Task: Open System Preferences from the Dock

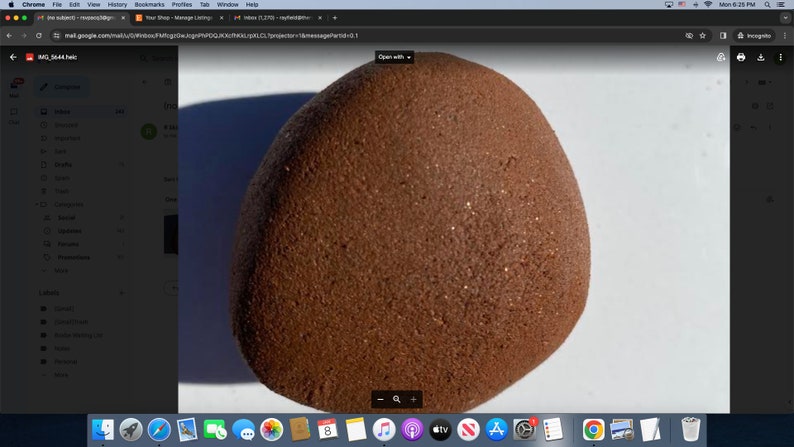Action: (x=525, y=430)
